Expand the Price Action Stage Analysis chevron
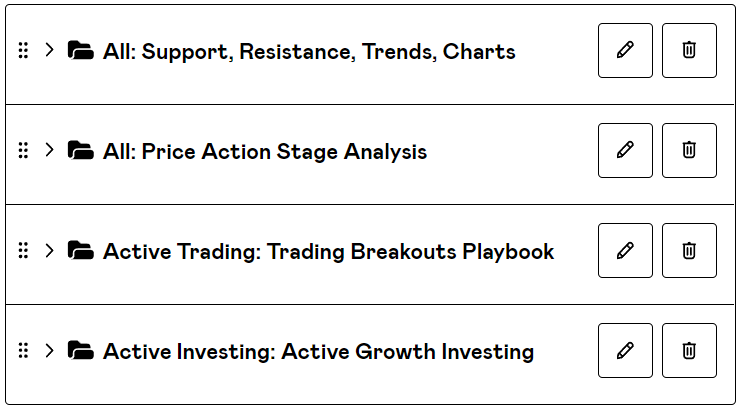This screenshot has width=740, height=410. (x=49, y=151)
